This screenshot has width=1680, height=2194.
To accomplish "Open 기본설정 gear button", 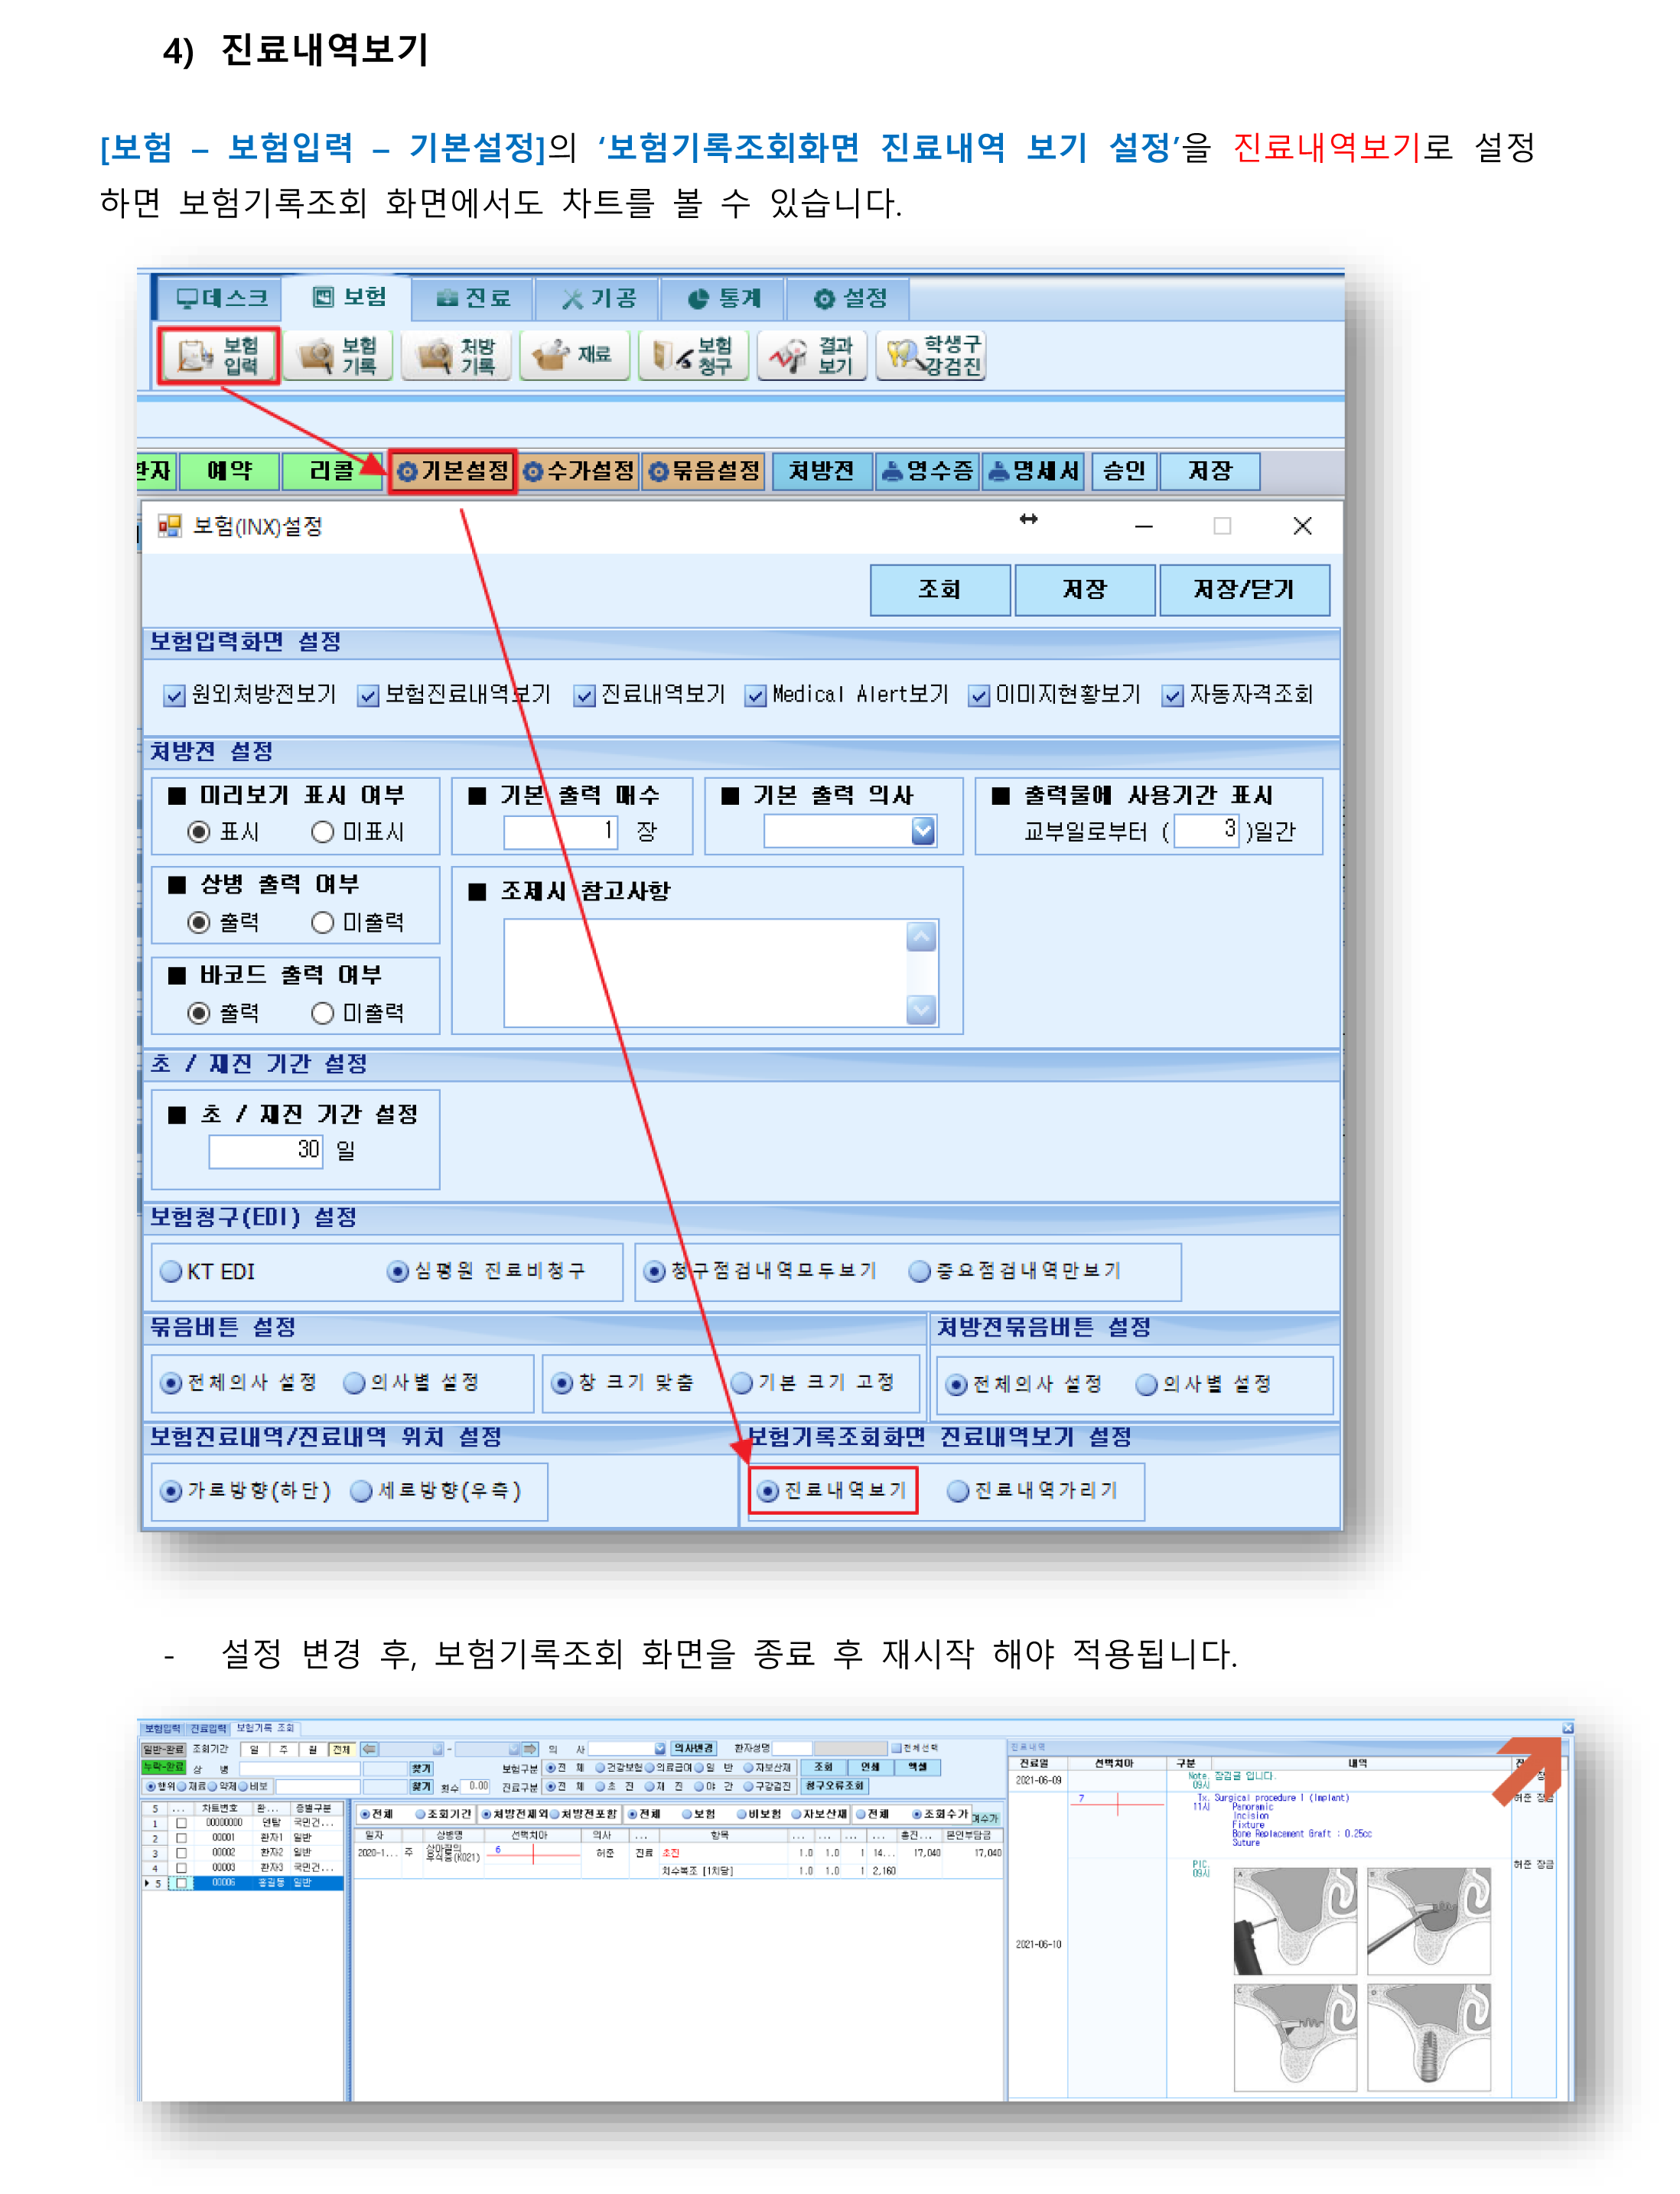I will click(452, 471).
